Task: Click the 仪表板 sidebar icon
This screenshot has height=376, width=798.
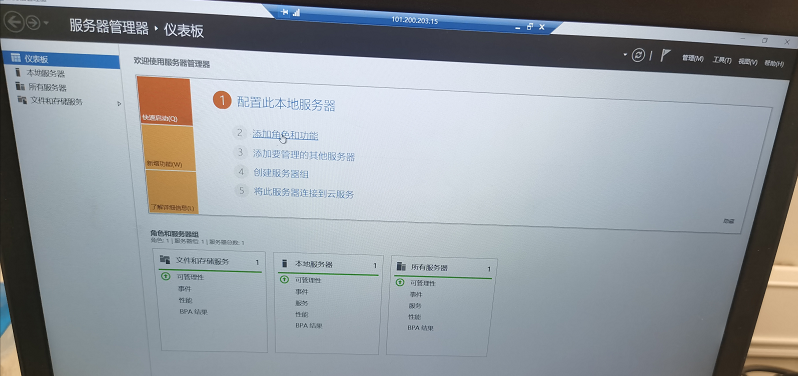Action: pos(16,58)
